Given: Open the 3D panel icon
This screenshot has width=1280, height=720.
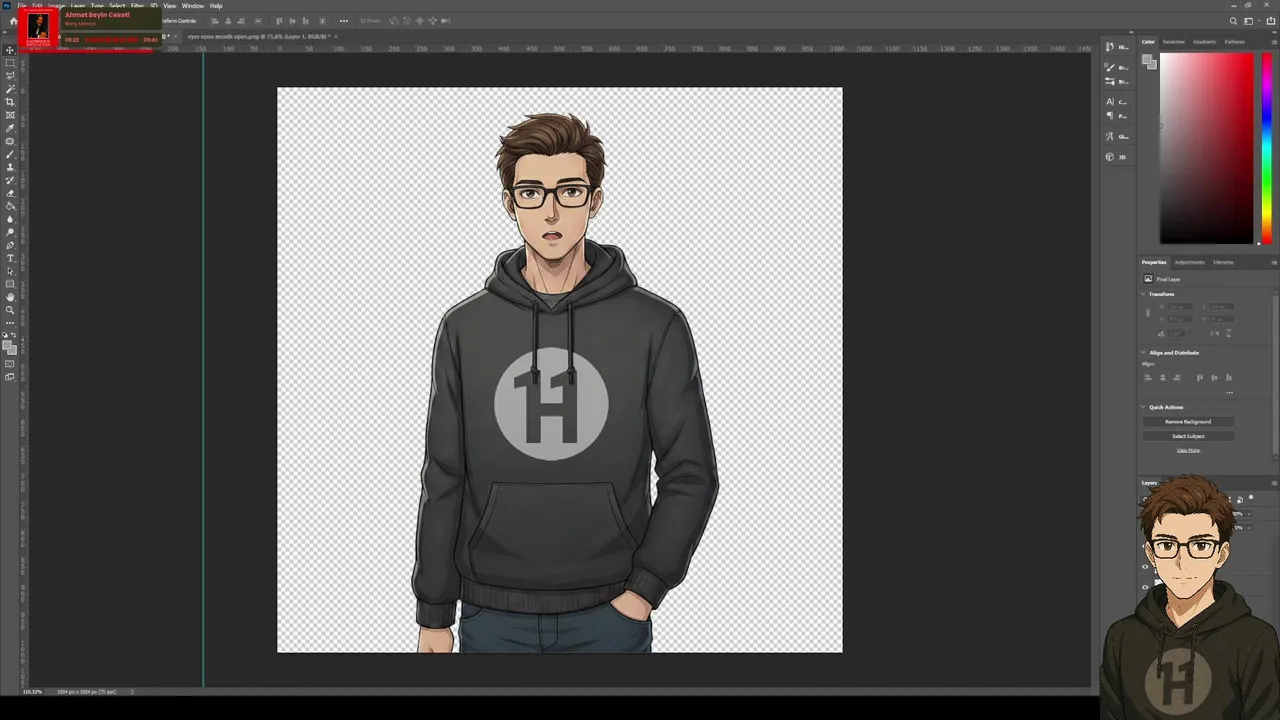Looking at the screenshot, I should click(1110, 157).
